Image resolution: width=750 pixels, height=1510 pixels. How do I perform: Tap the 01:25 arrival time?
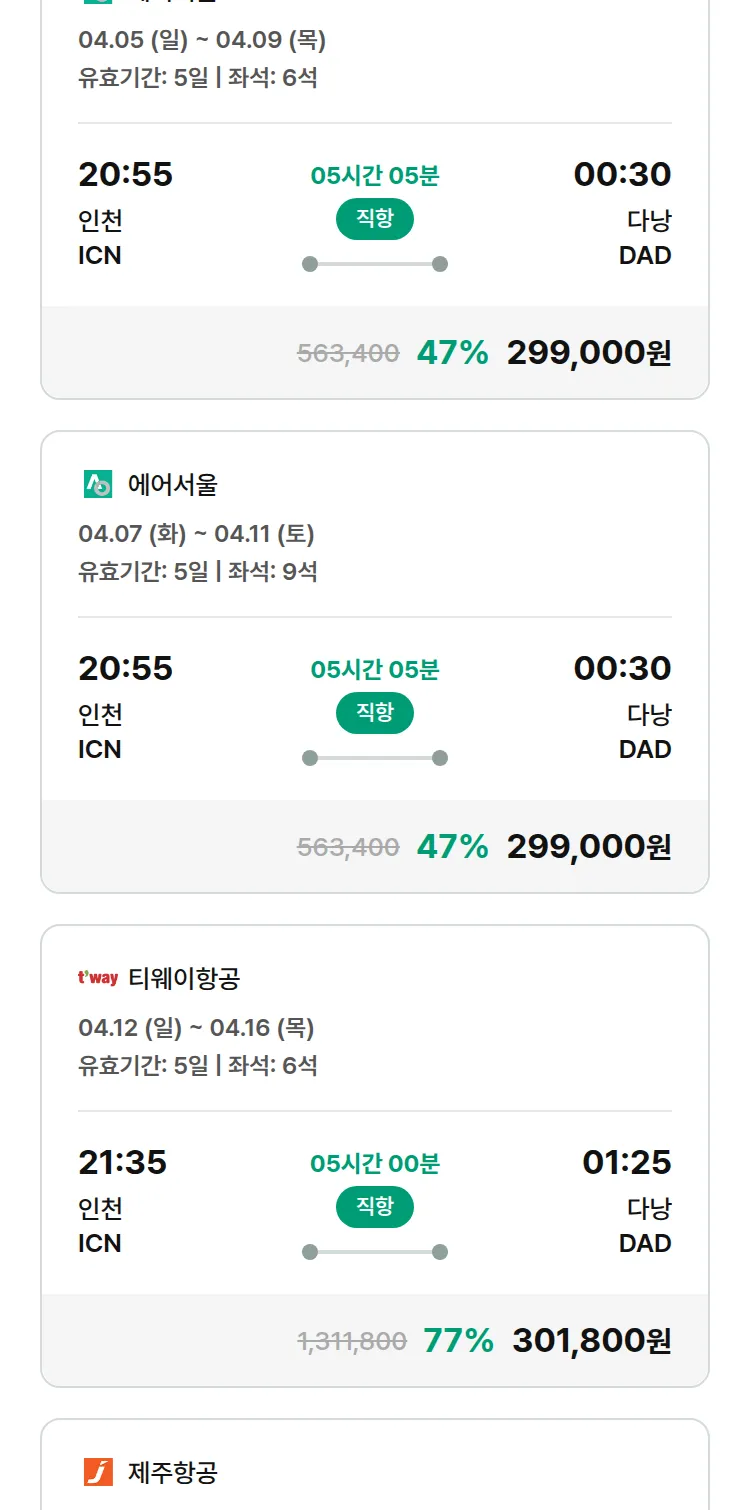coord(627,1162)
